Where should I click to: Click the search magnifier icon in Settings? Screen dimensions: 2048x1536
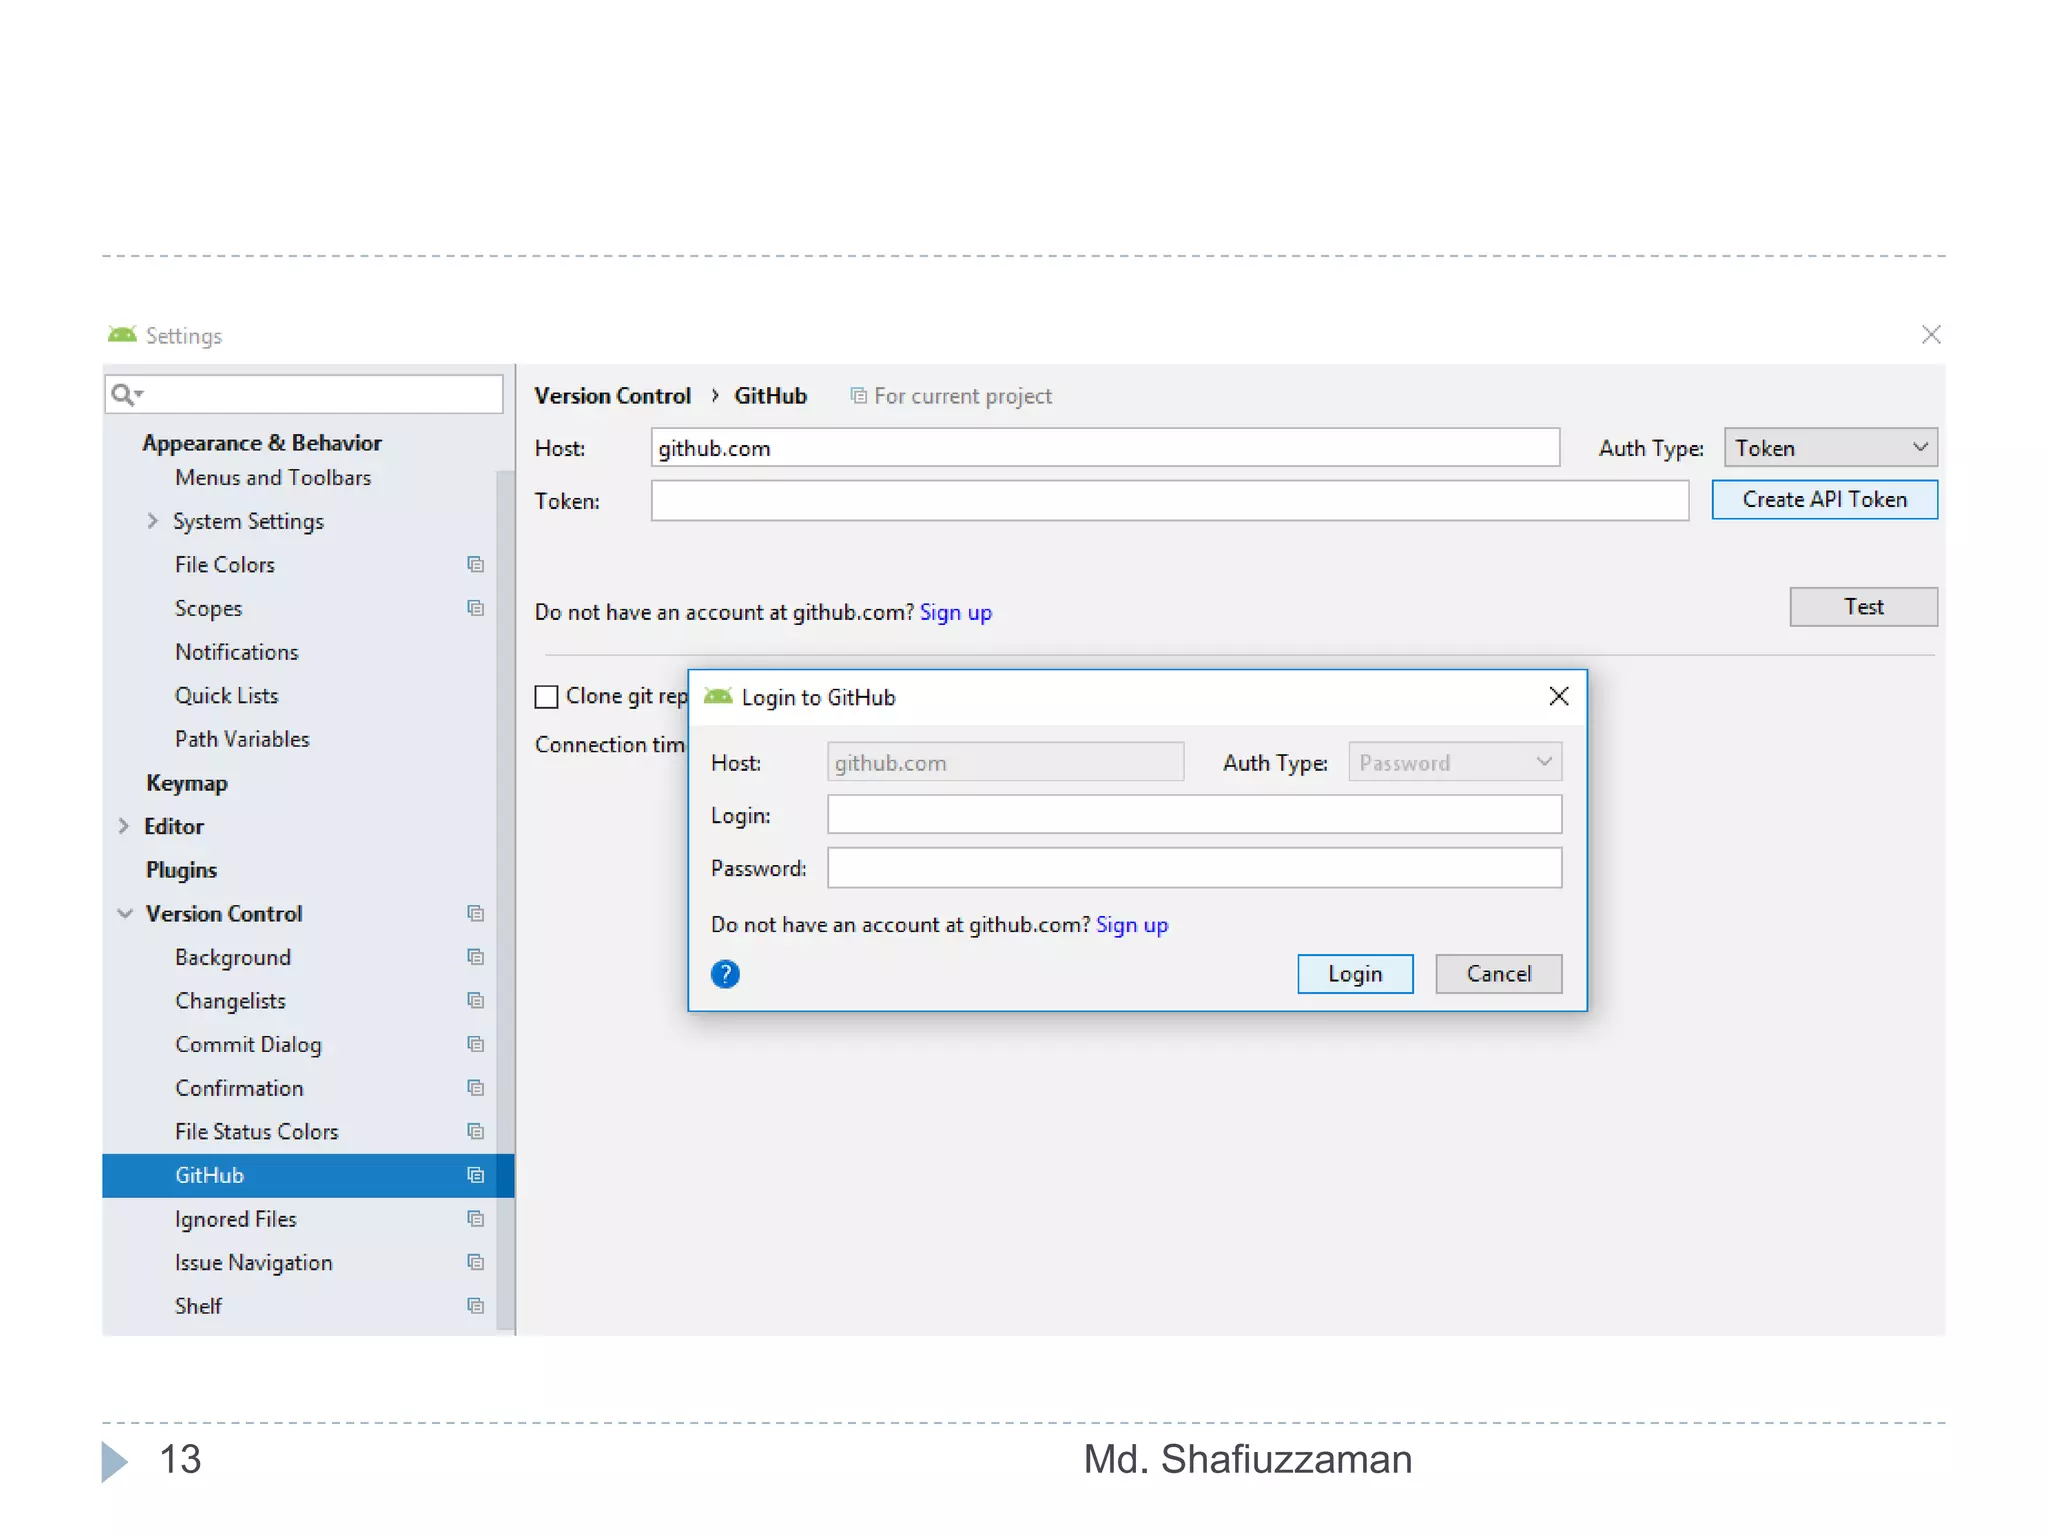(x=123, y=395)
